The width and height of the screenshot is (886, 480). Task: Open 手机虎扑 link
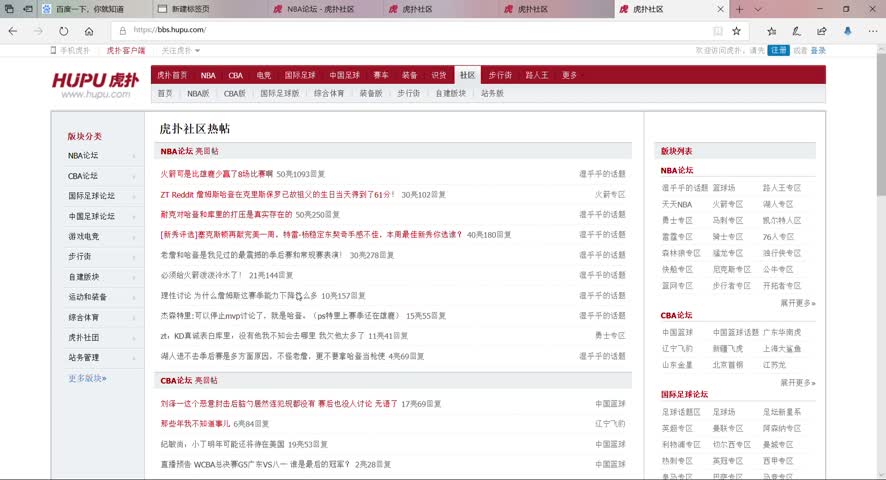point(71,50)
